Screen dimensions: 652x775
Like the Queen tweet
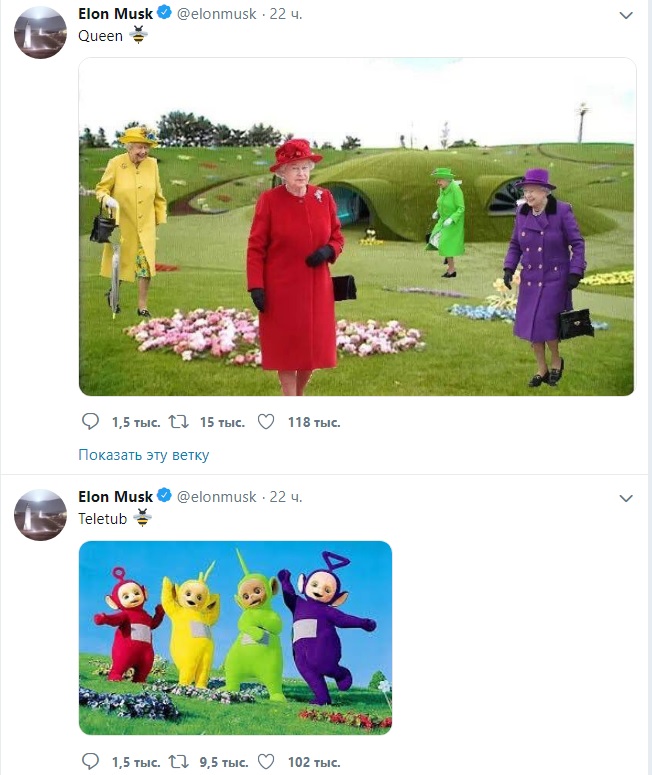[266, 422]
